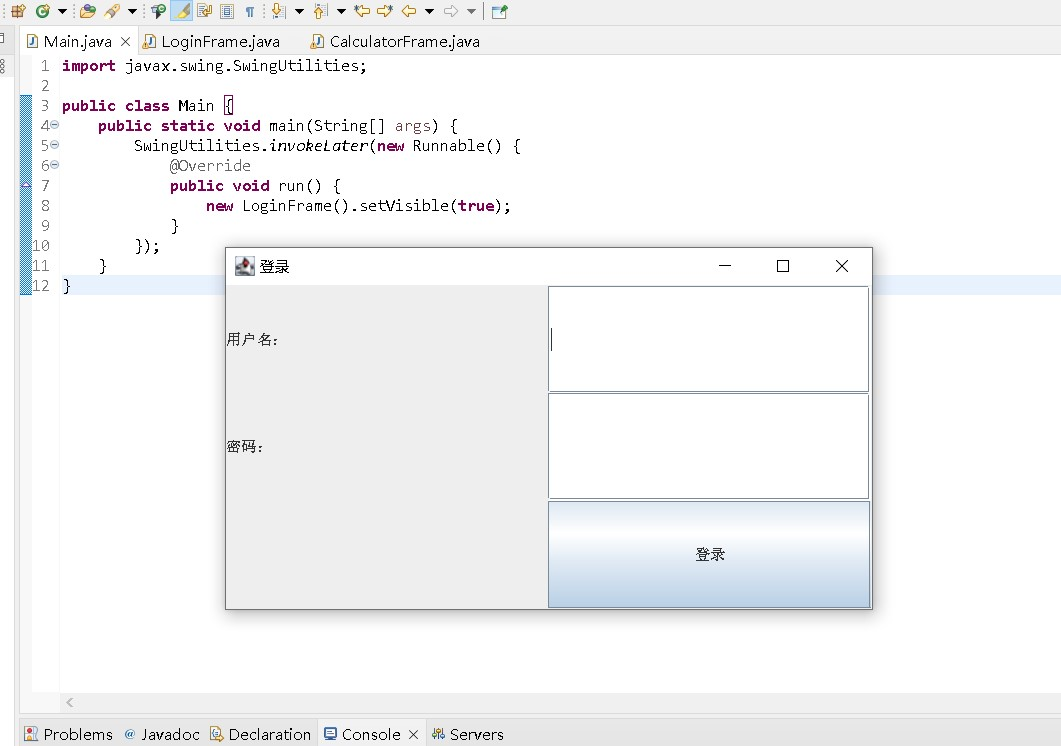This screenshot has height=746, width=1061.
Task: Click the username input field in login window
Action: click(x=708, y=338)
